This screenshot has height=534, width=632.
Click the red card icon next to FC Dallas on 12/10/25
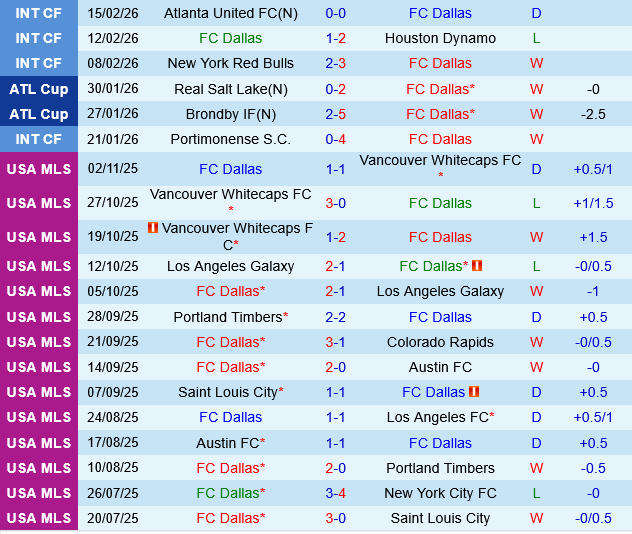click(x=477, y=266)
